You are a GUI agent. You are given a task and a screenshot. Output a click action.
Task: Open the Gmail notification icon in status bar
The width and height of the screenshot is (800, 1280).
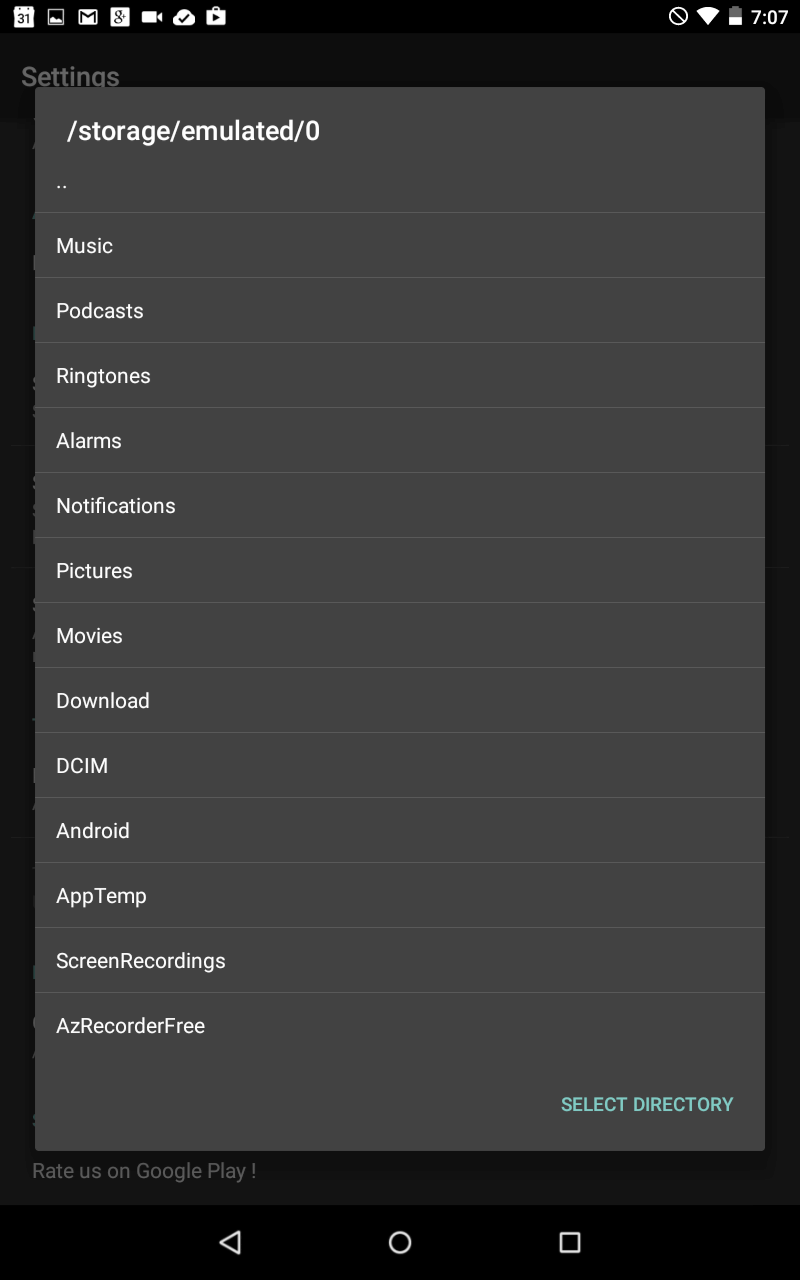click(x=88, y=17)
